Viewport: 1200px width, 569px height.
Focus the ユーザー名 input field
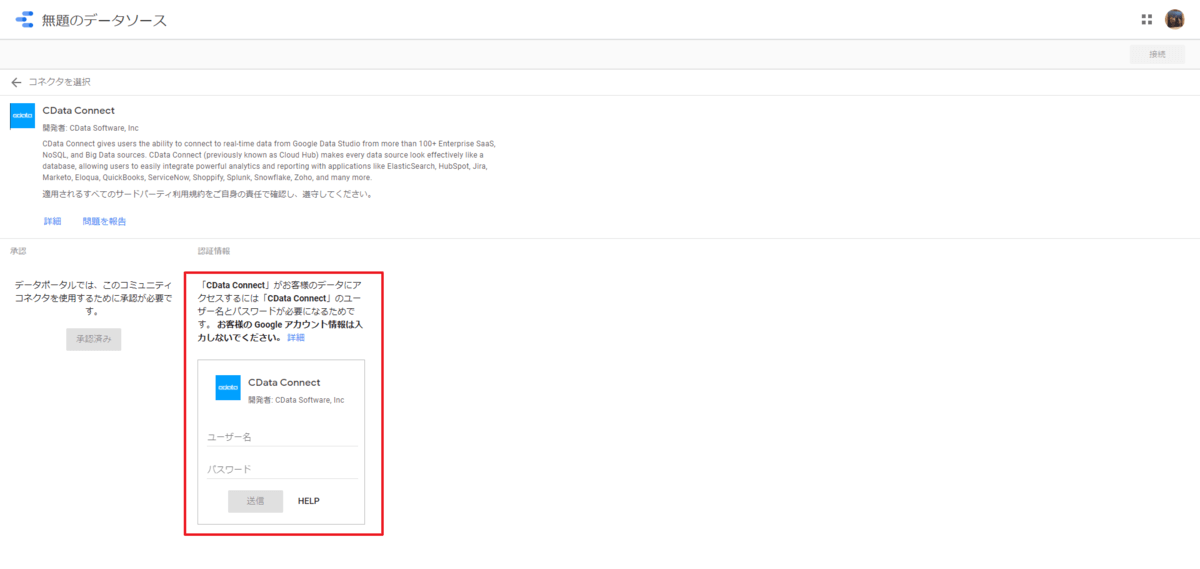coord(282,437)
